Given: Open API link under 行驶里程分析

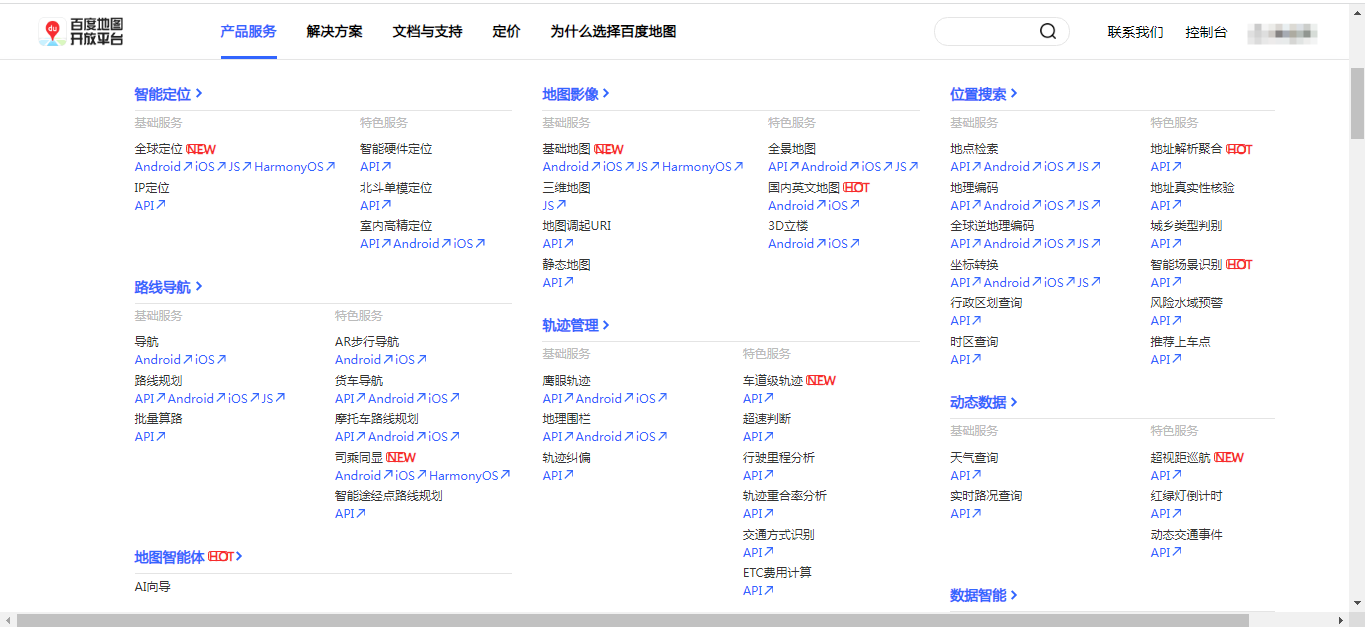Looking at the screenshot, I should pyautogui.click(x=759, y=475).
